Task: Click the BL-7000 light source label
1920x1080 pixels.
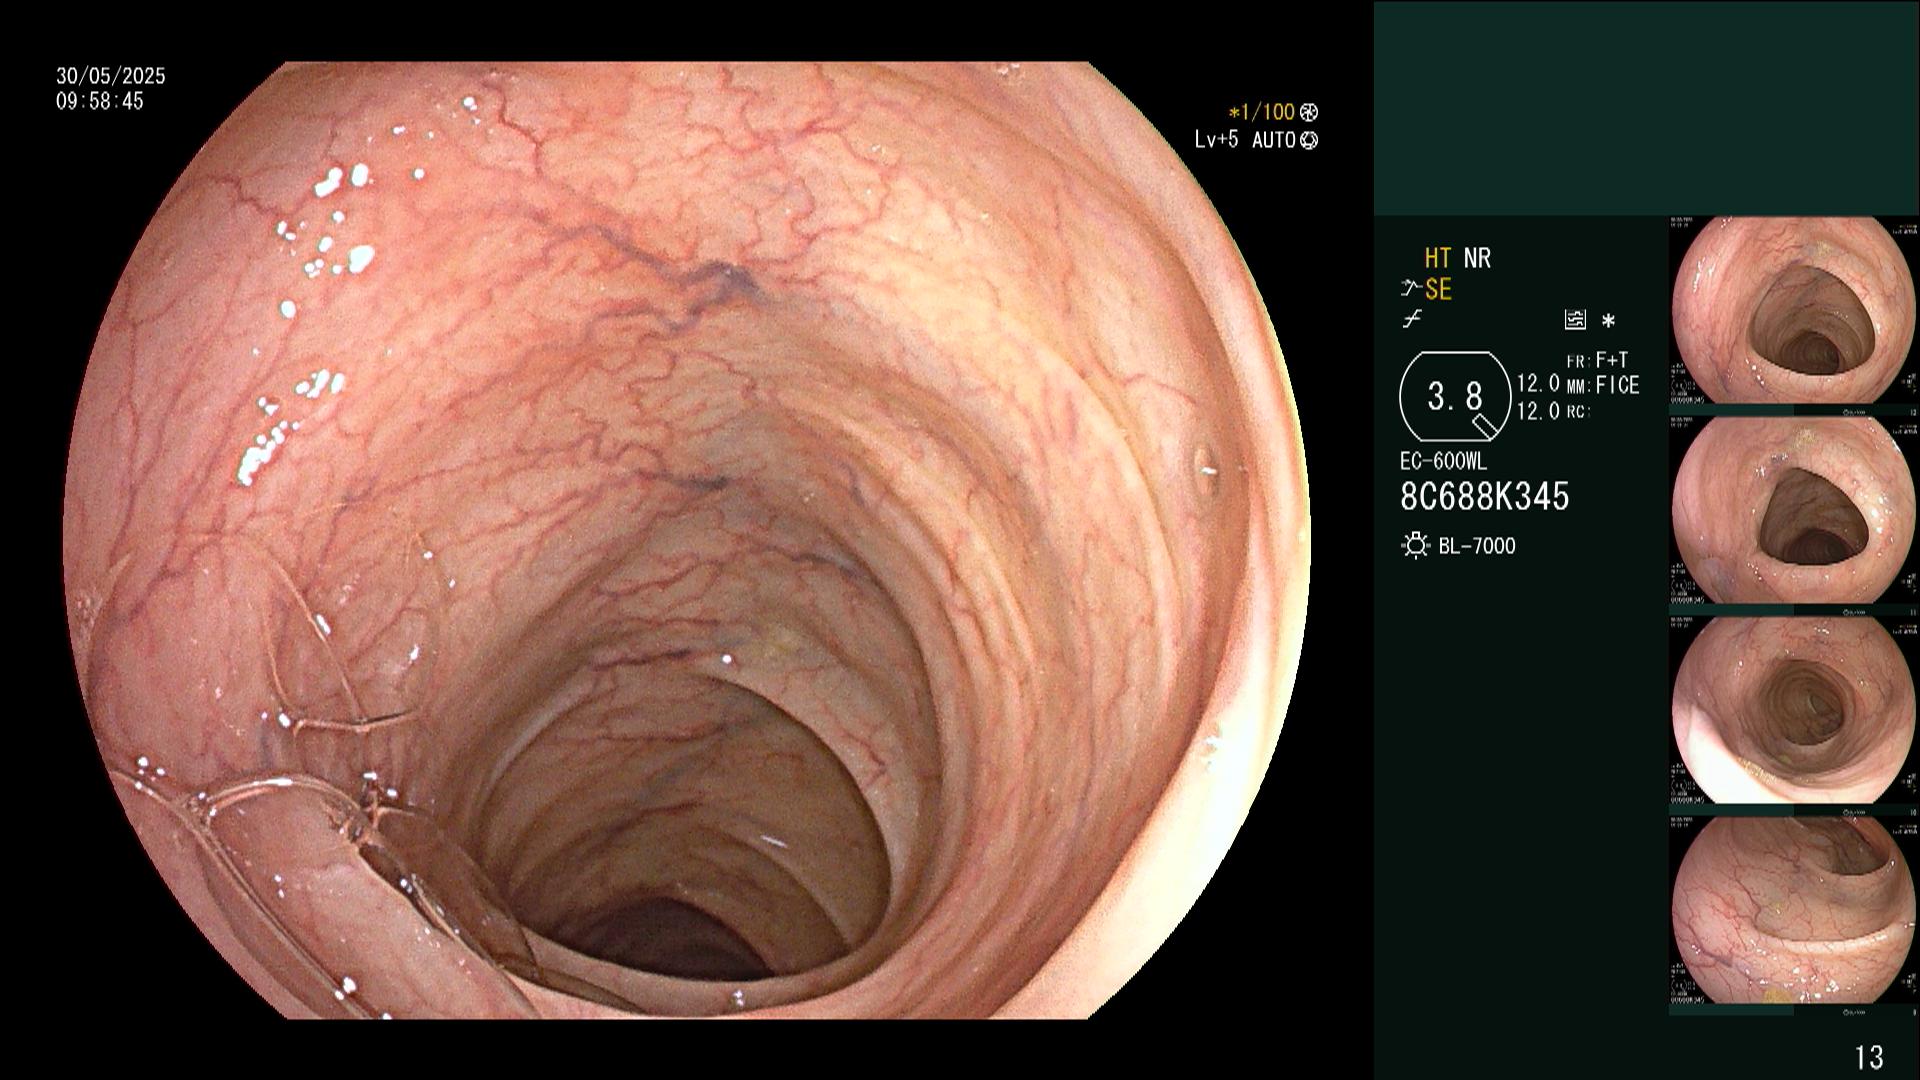Action: pyautogui.click(x=1477, y=546)
